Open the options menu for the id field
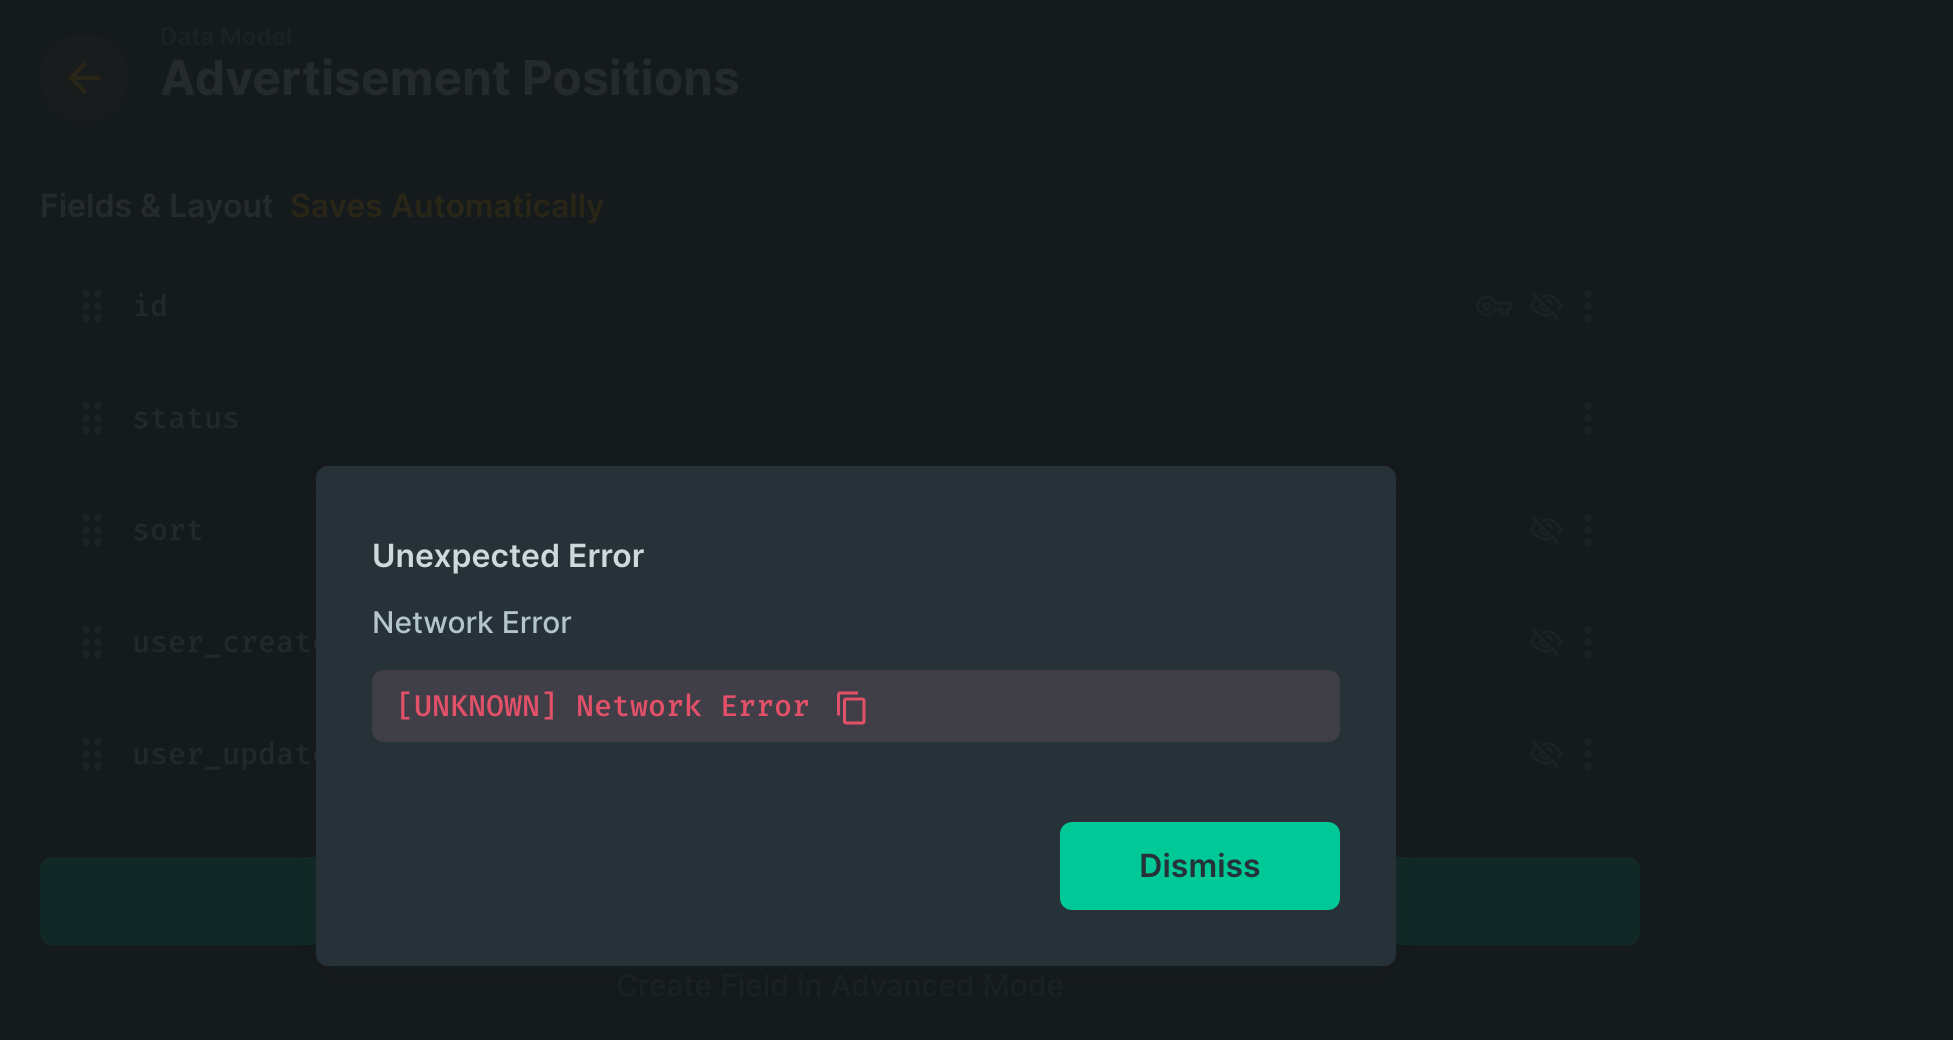Image resolution: width=1953 pixels, height=1040 pixels. point(1588,306)
